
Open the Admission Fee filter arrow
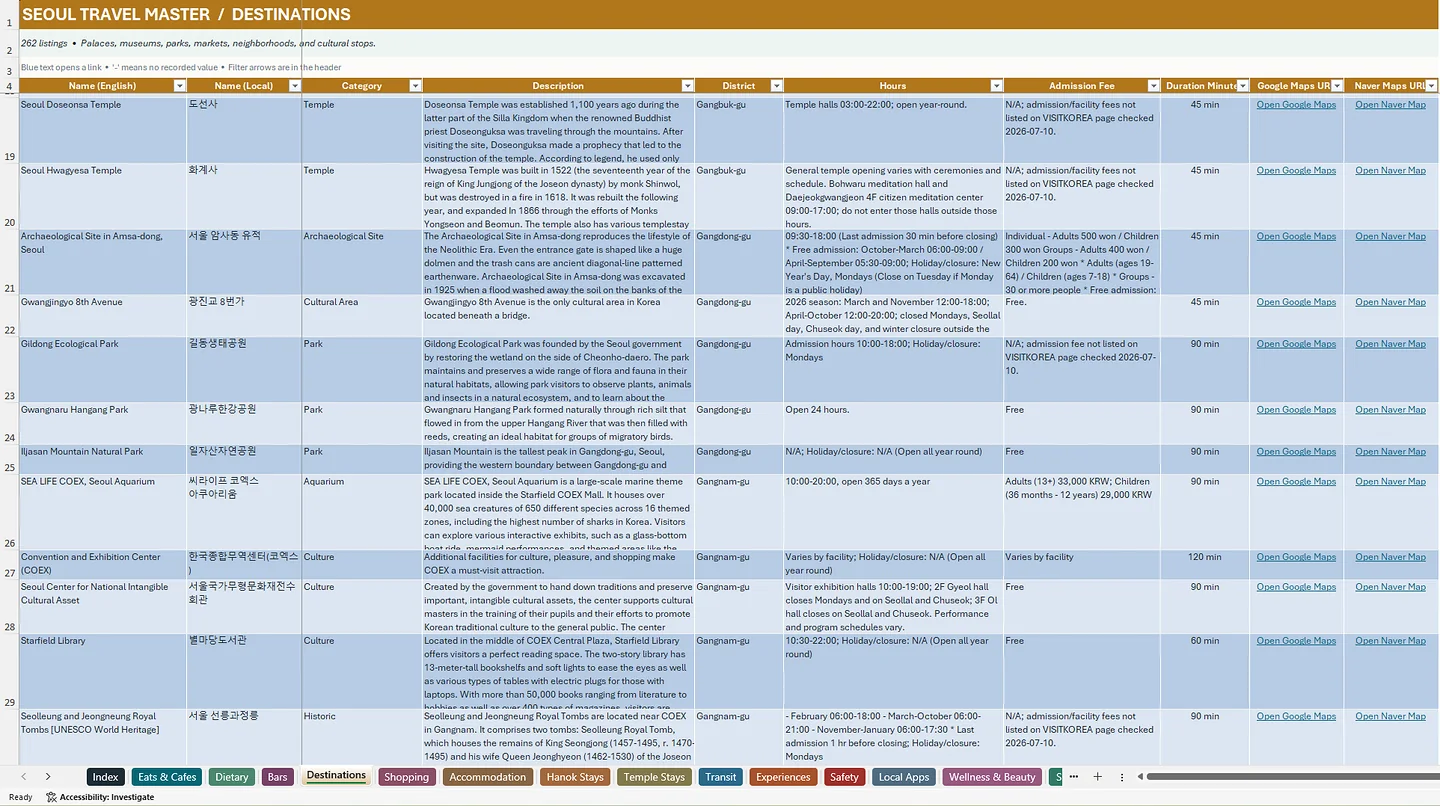[1153, 86]
